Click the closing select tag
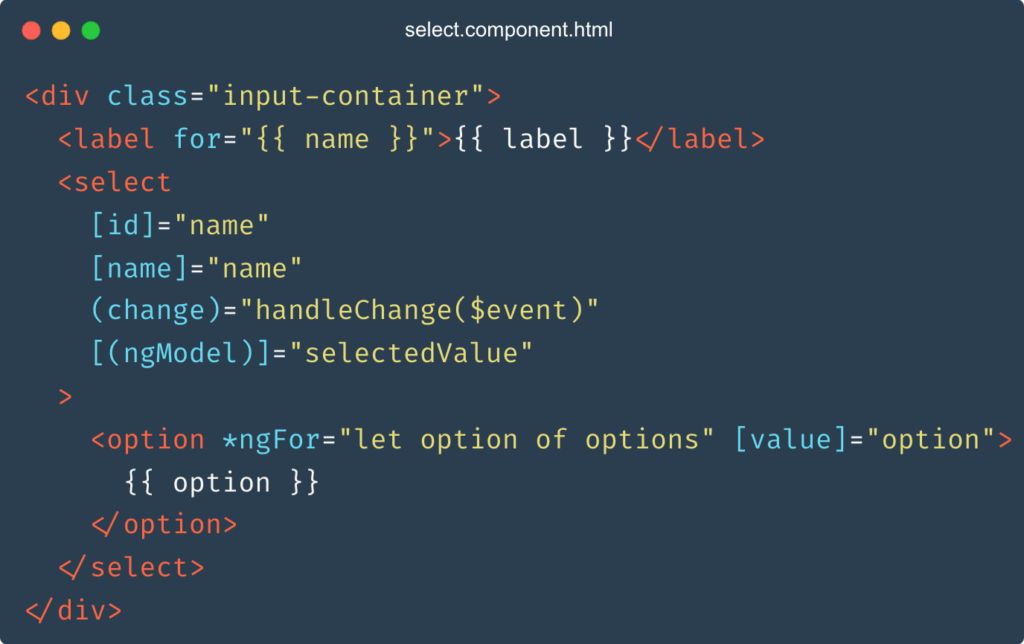 (131, 568)
